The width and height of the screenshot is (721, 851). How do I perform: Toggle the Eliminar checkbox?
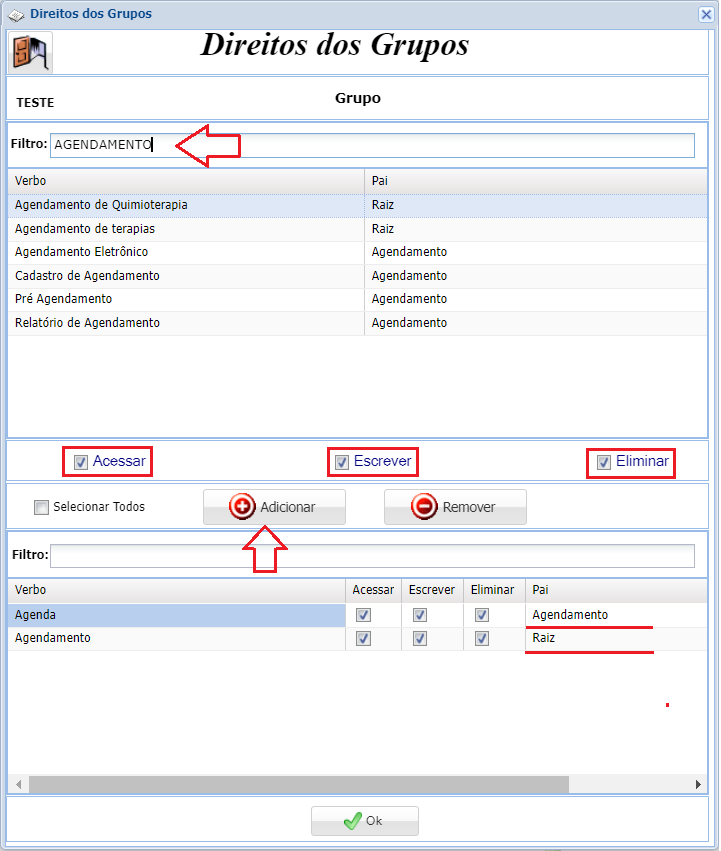[604, 462]
